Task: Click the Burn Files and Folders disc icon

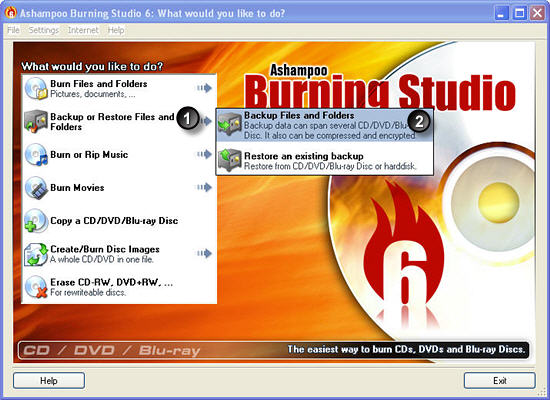Action: coord(36,88)
